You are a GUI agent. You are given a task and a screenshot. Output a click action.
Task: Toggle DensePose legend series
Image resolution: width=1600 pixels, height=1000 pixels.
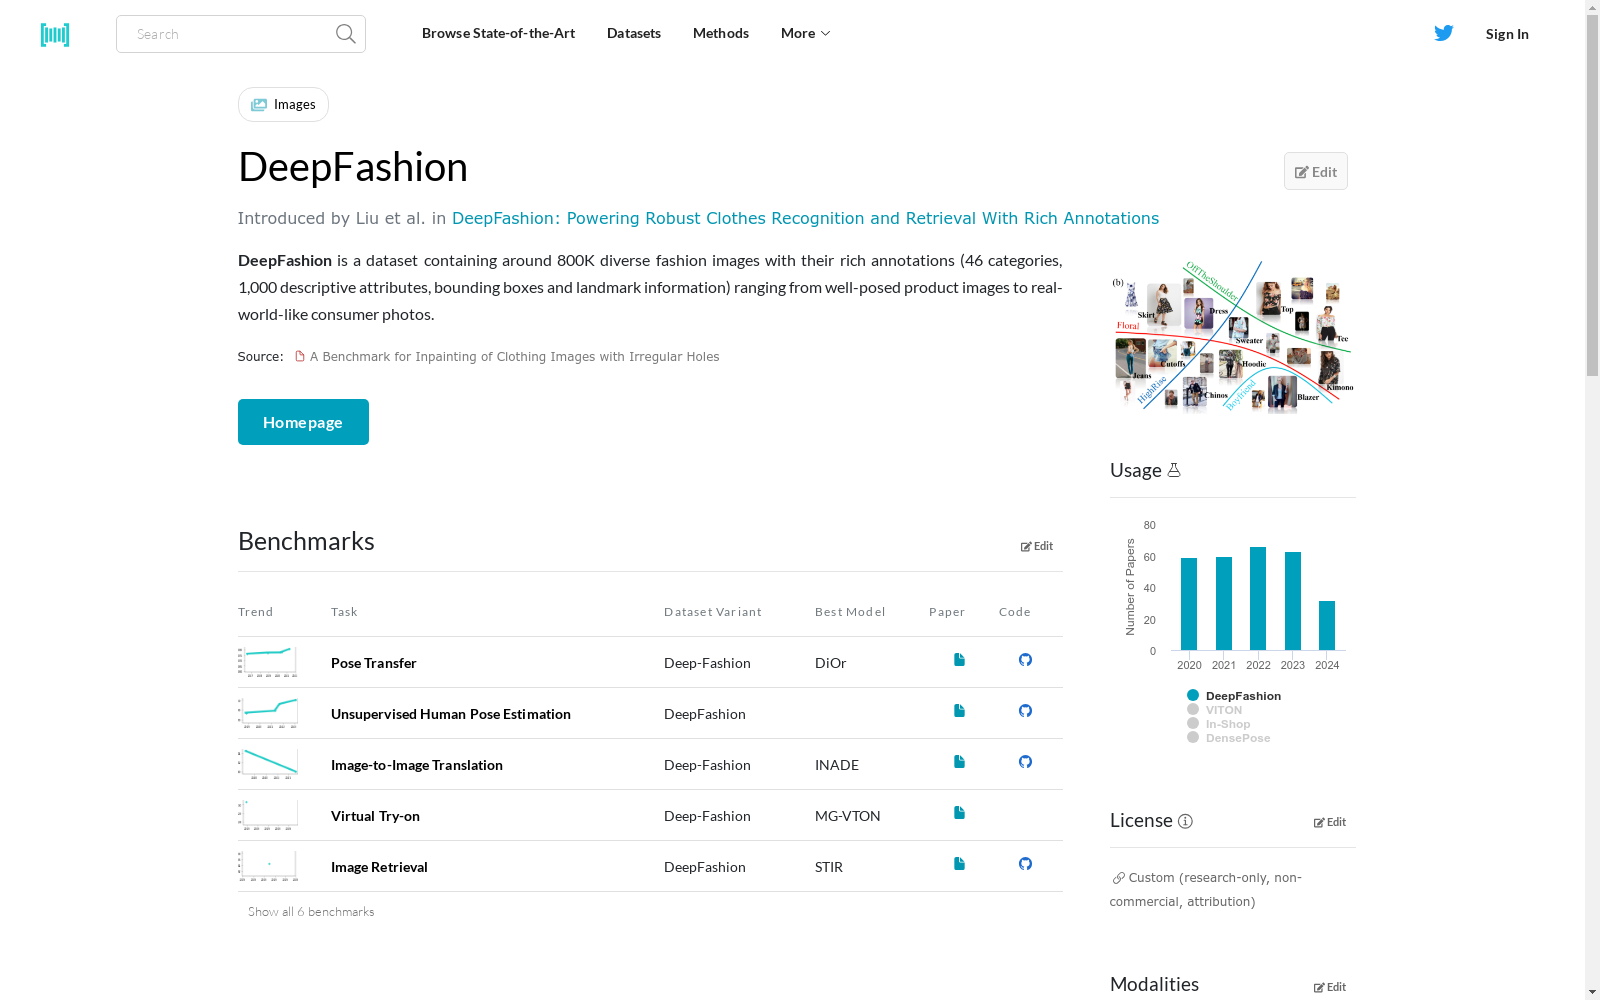click(x=1229, y=738)
